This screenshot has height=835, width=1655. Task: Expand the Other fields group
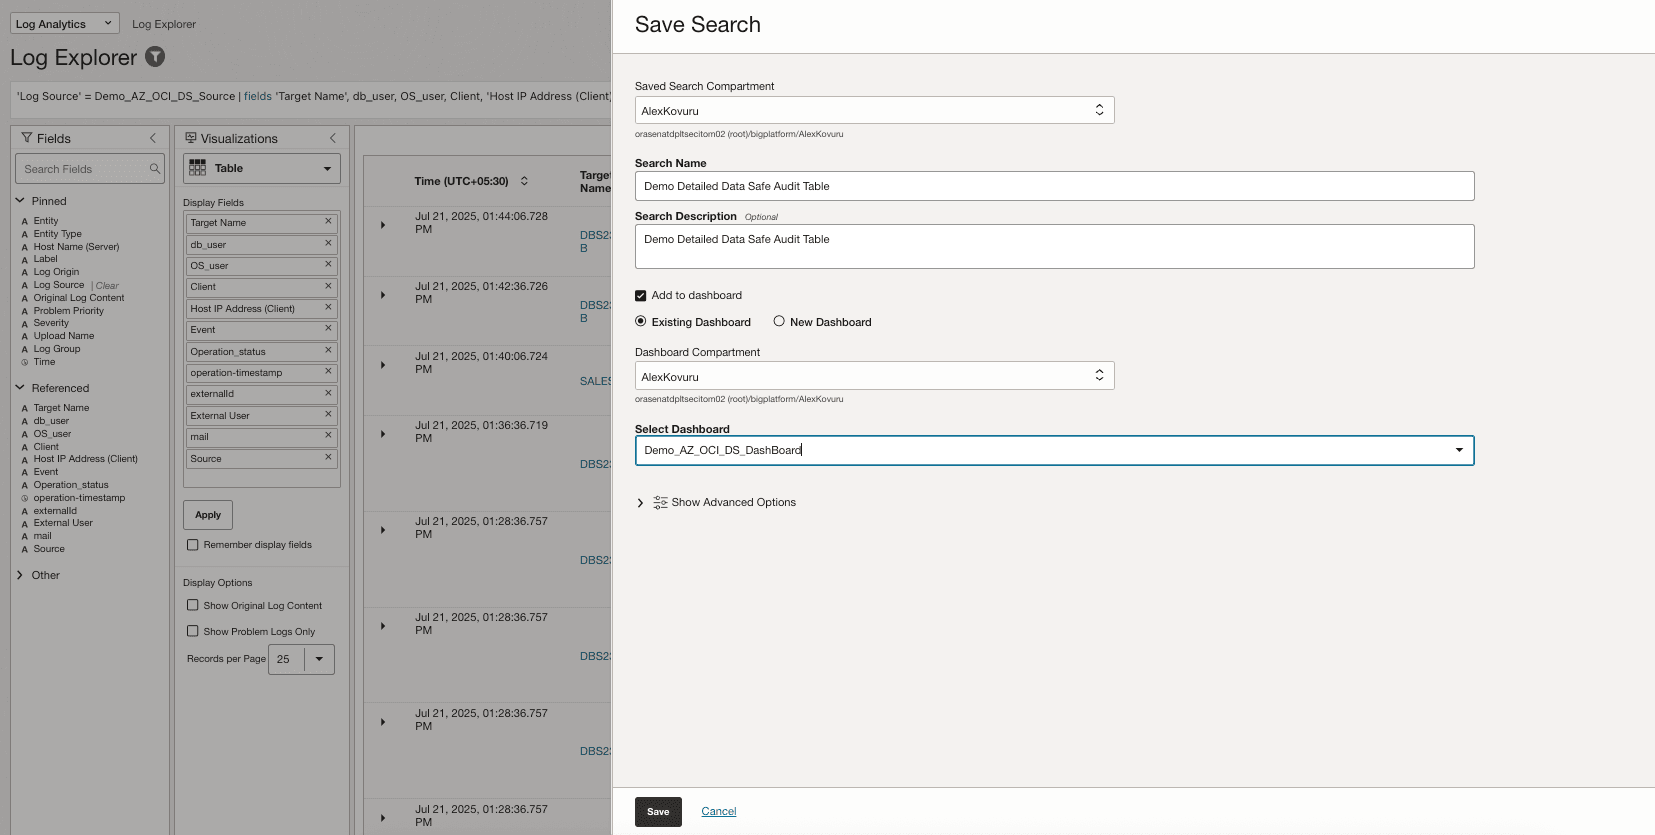[x=20, y=575]
